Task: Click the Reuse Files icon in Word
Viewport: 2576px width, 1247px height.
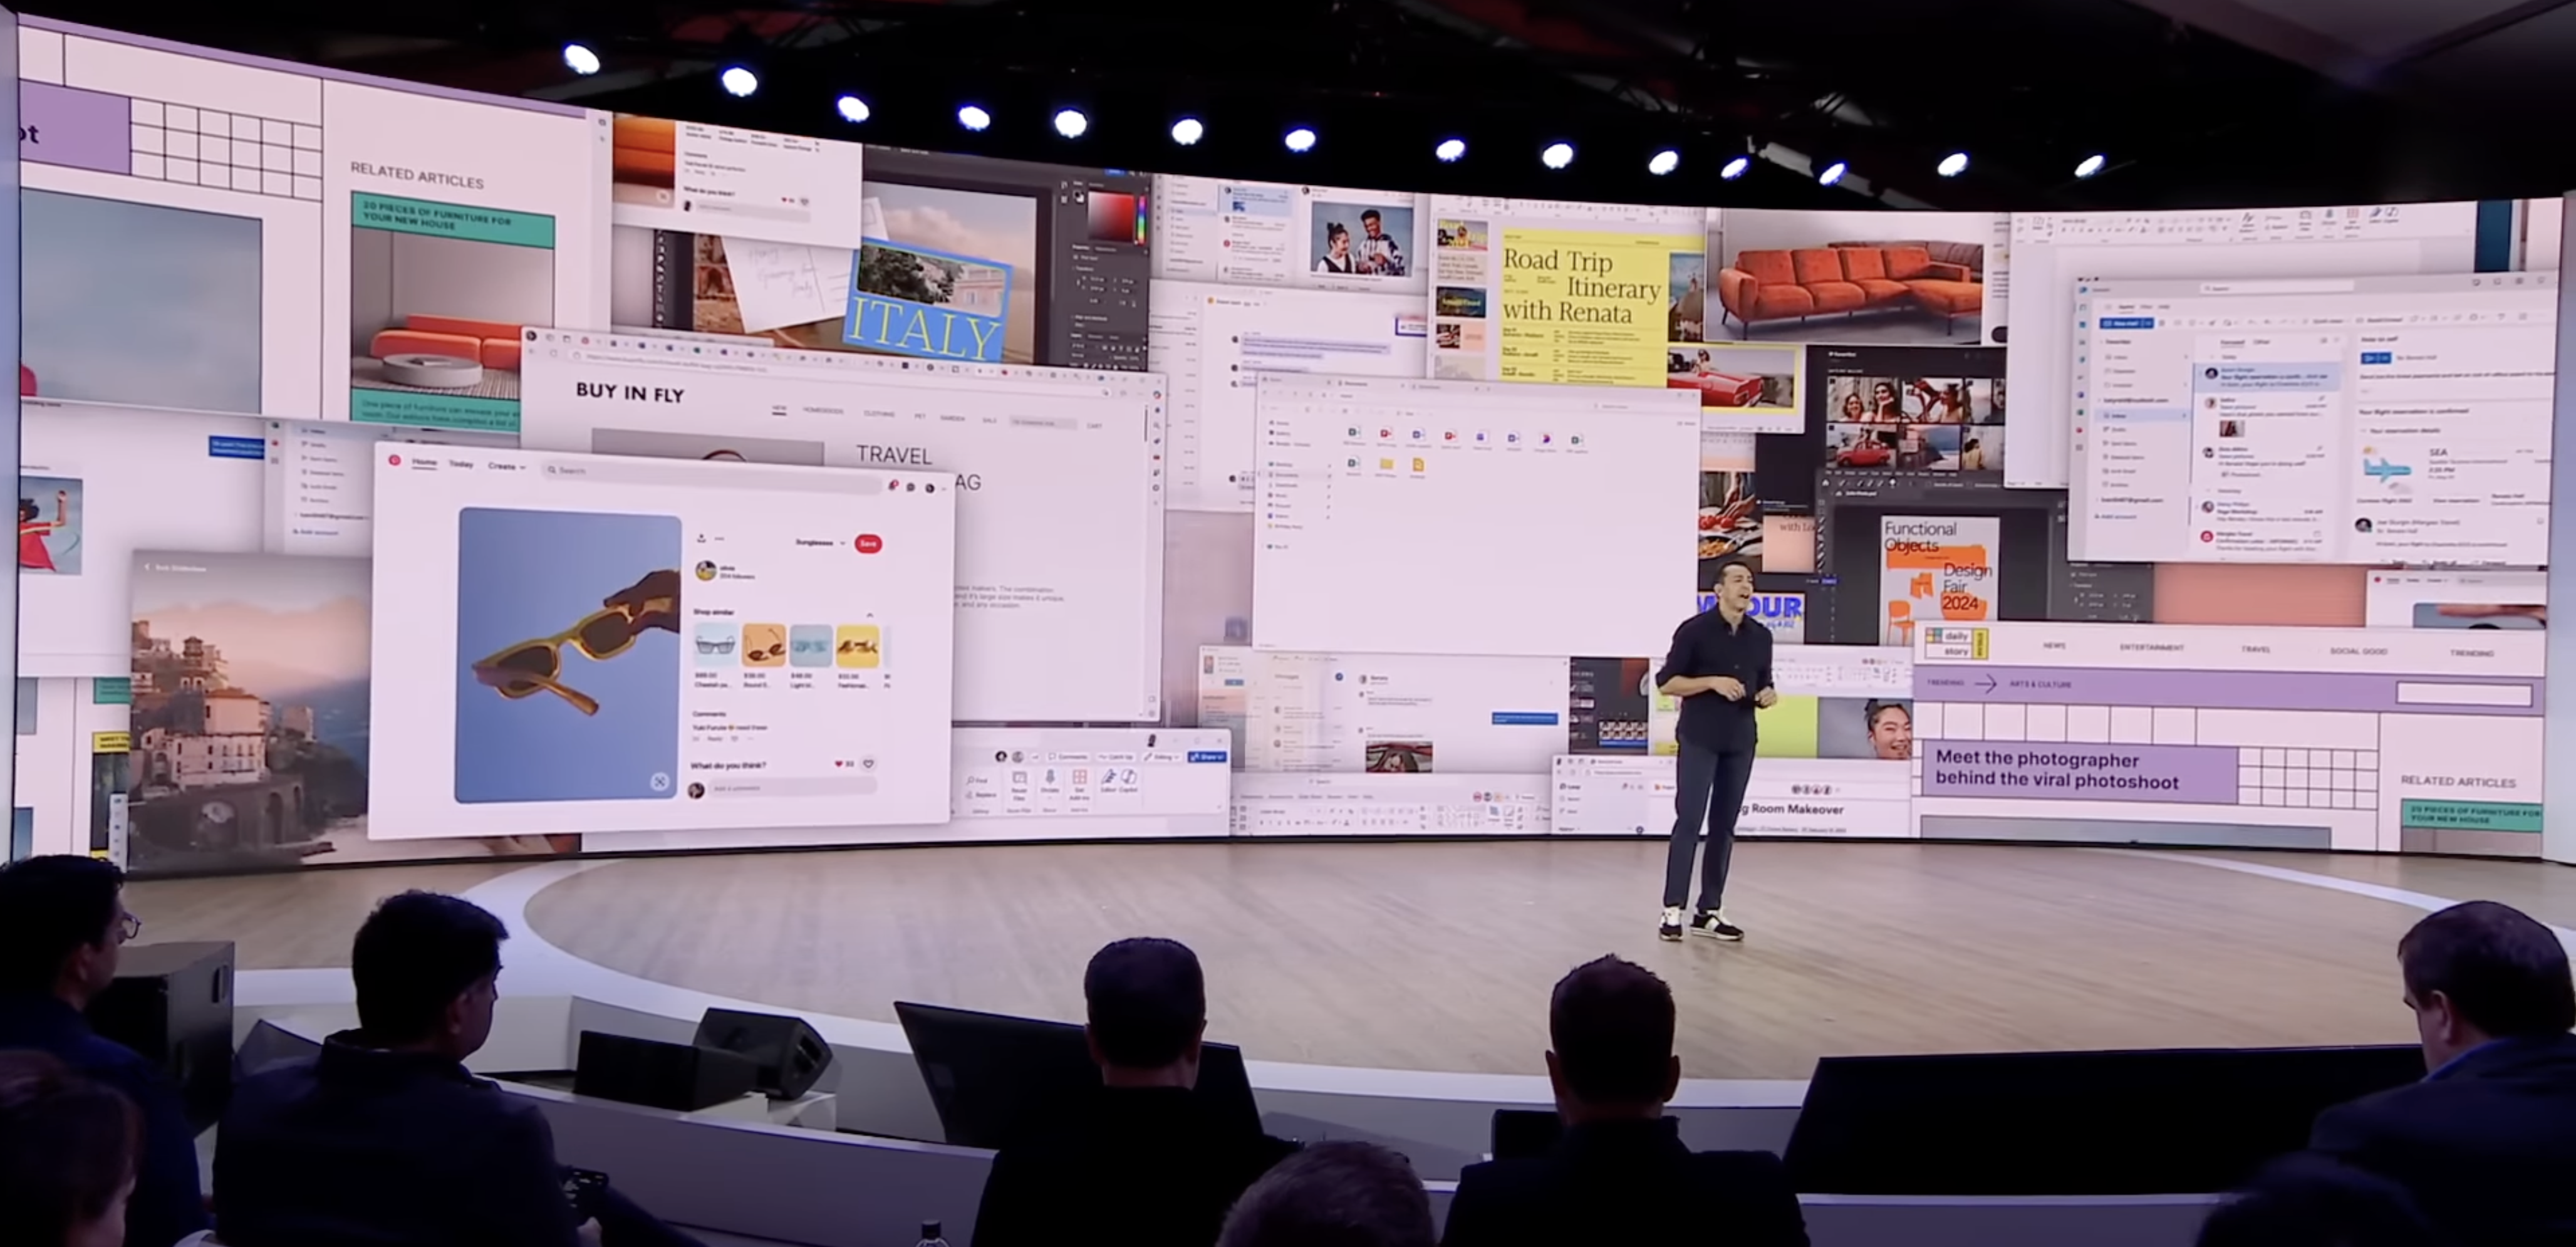Action: pos(1020,778)
